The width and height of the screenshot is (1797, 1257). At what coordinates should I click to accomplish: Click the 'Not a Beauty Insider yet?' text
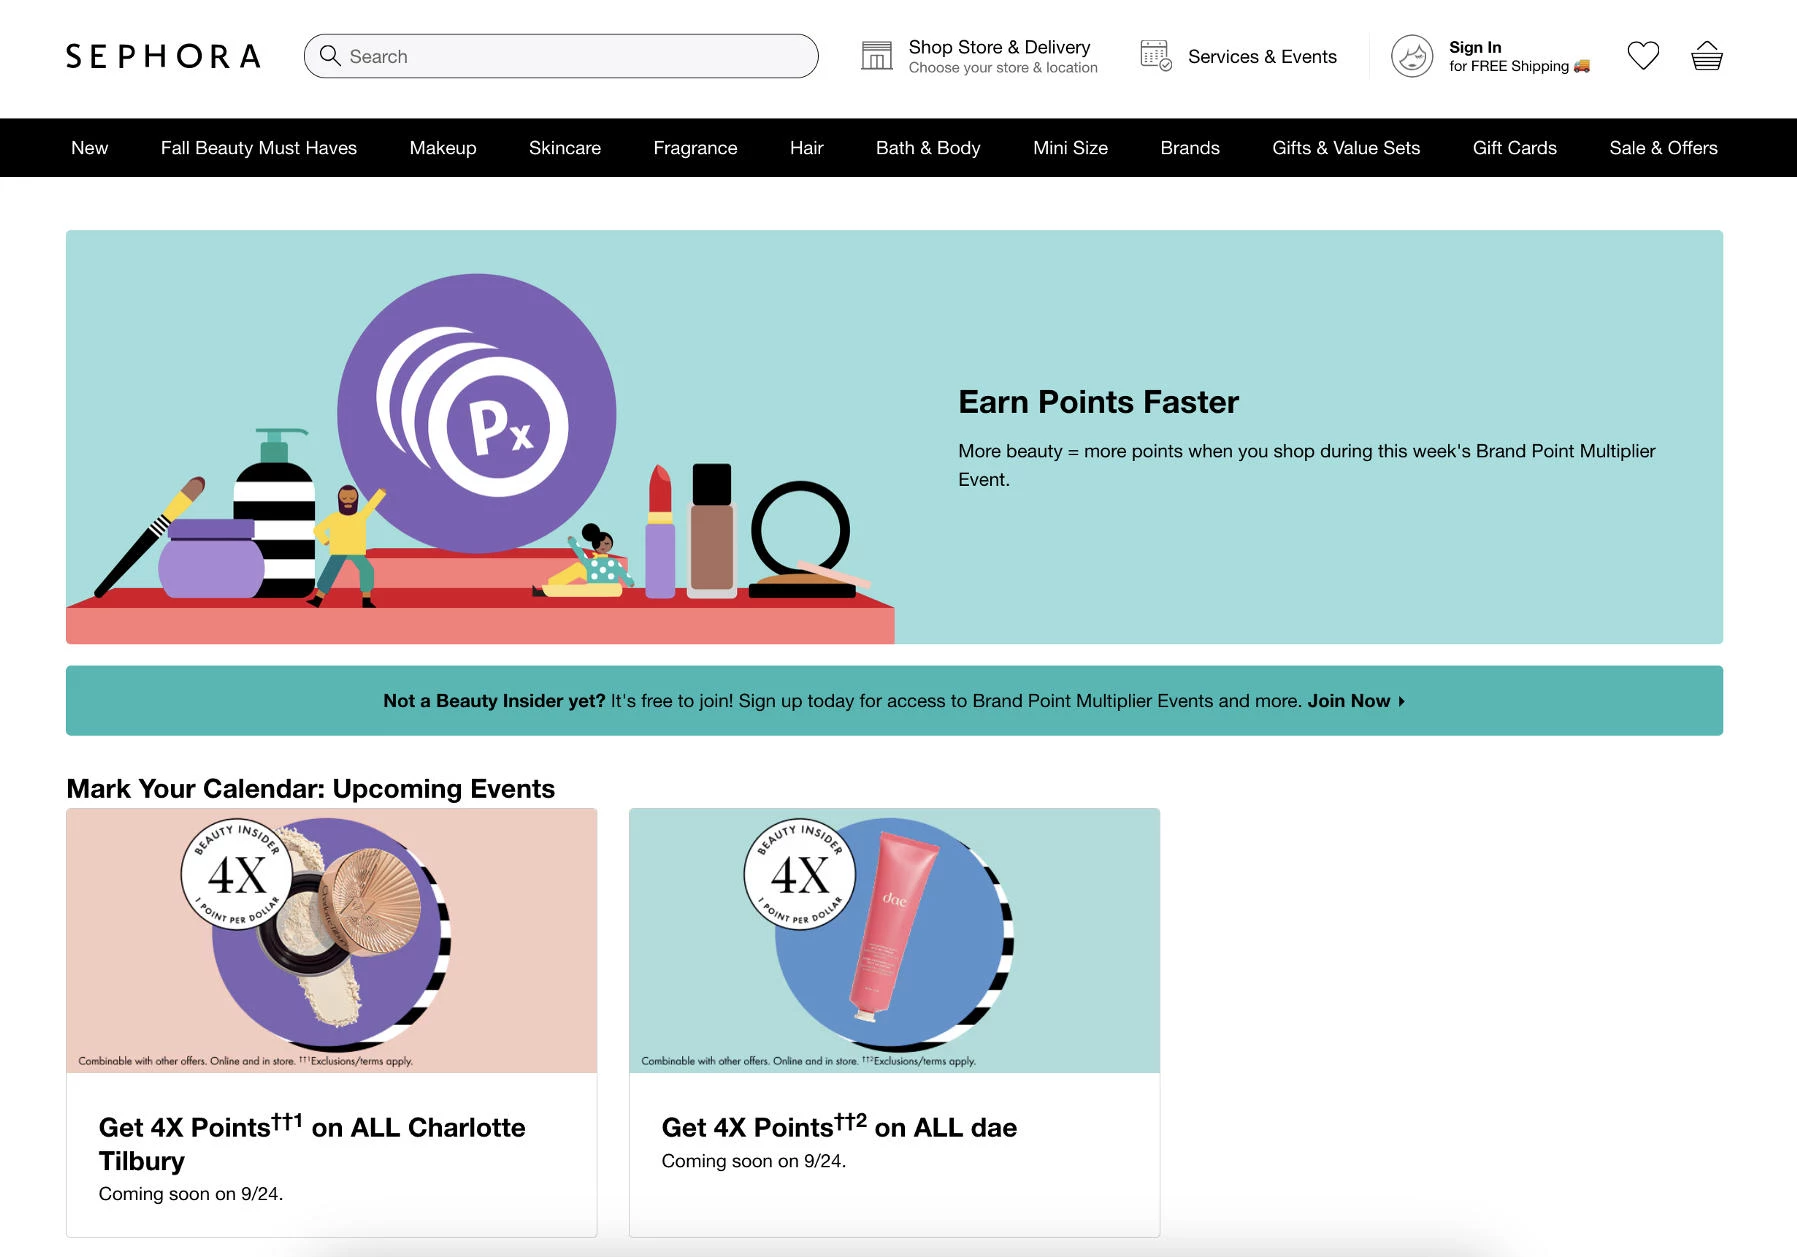[494, 701]
